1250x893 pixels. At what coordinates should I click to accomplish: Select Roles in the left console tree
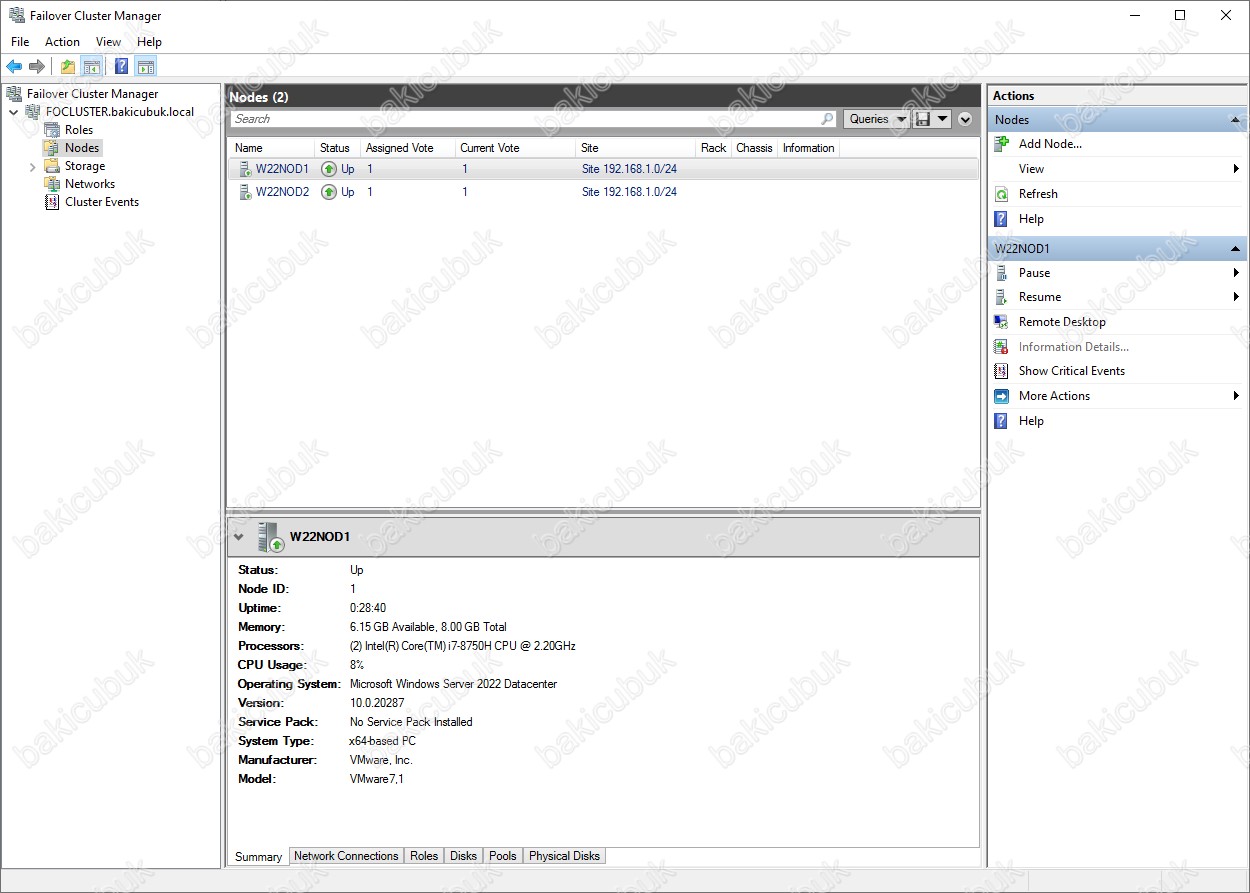[79, 130]
